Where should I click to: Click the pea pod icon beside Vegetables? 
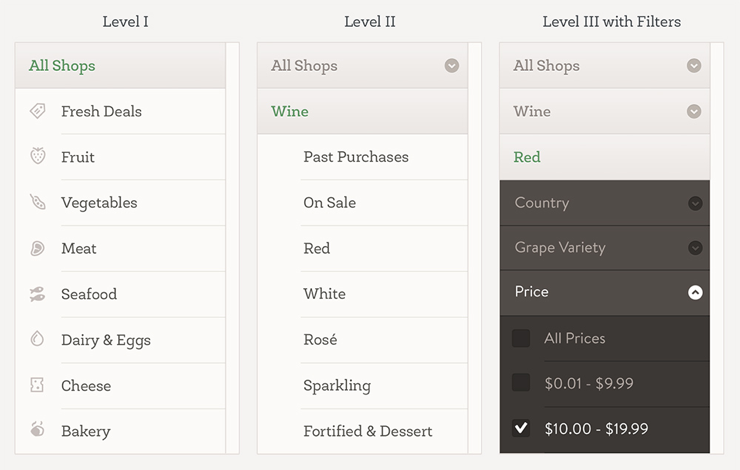click(x=38, y=202)
